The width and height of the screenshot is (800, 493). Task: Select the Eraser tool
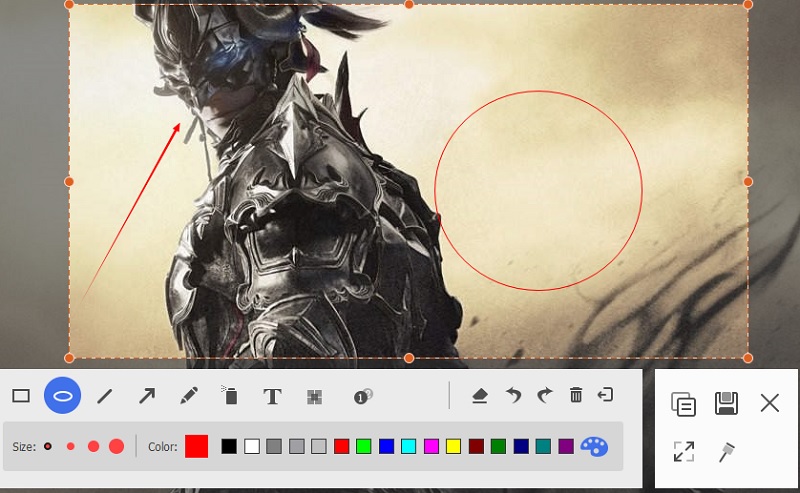(x=480, y=396)
